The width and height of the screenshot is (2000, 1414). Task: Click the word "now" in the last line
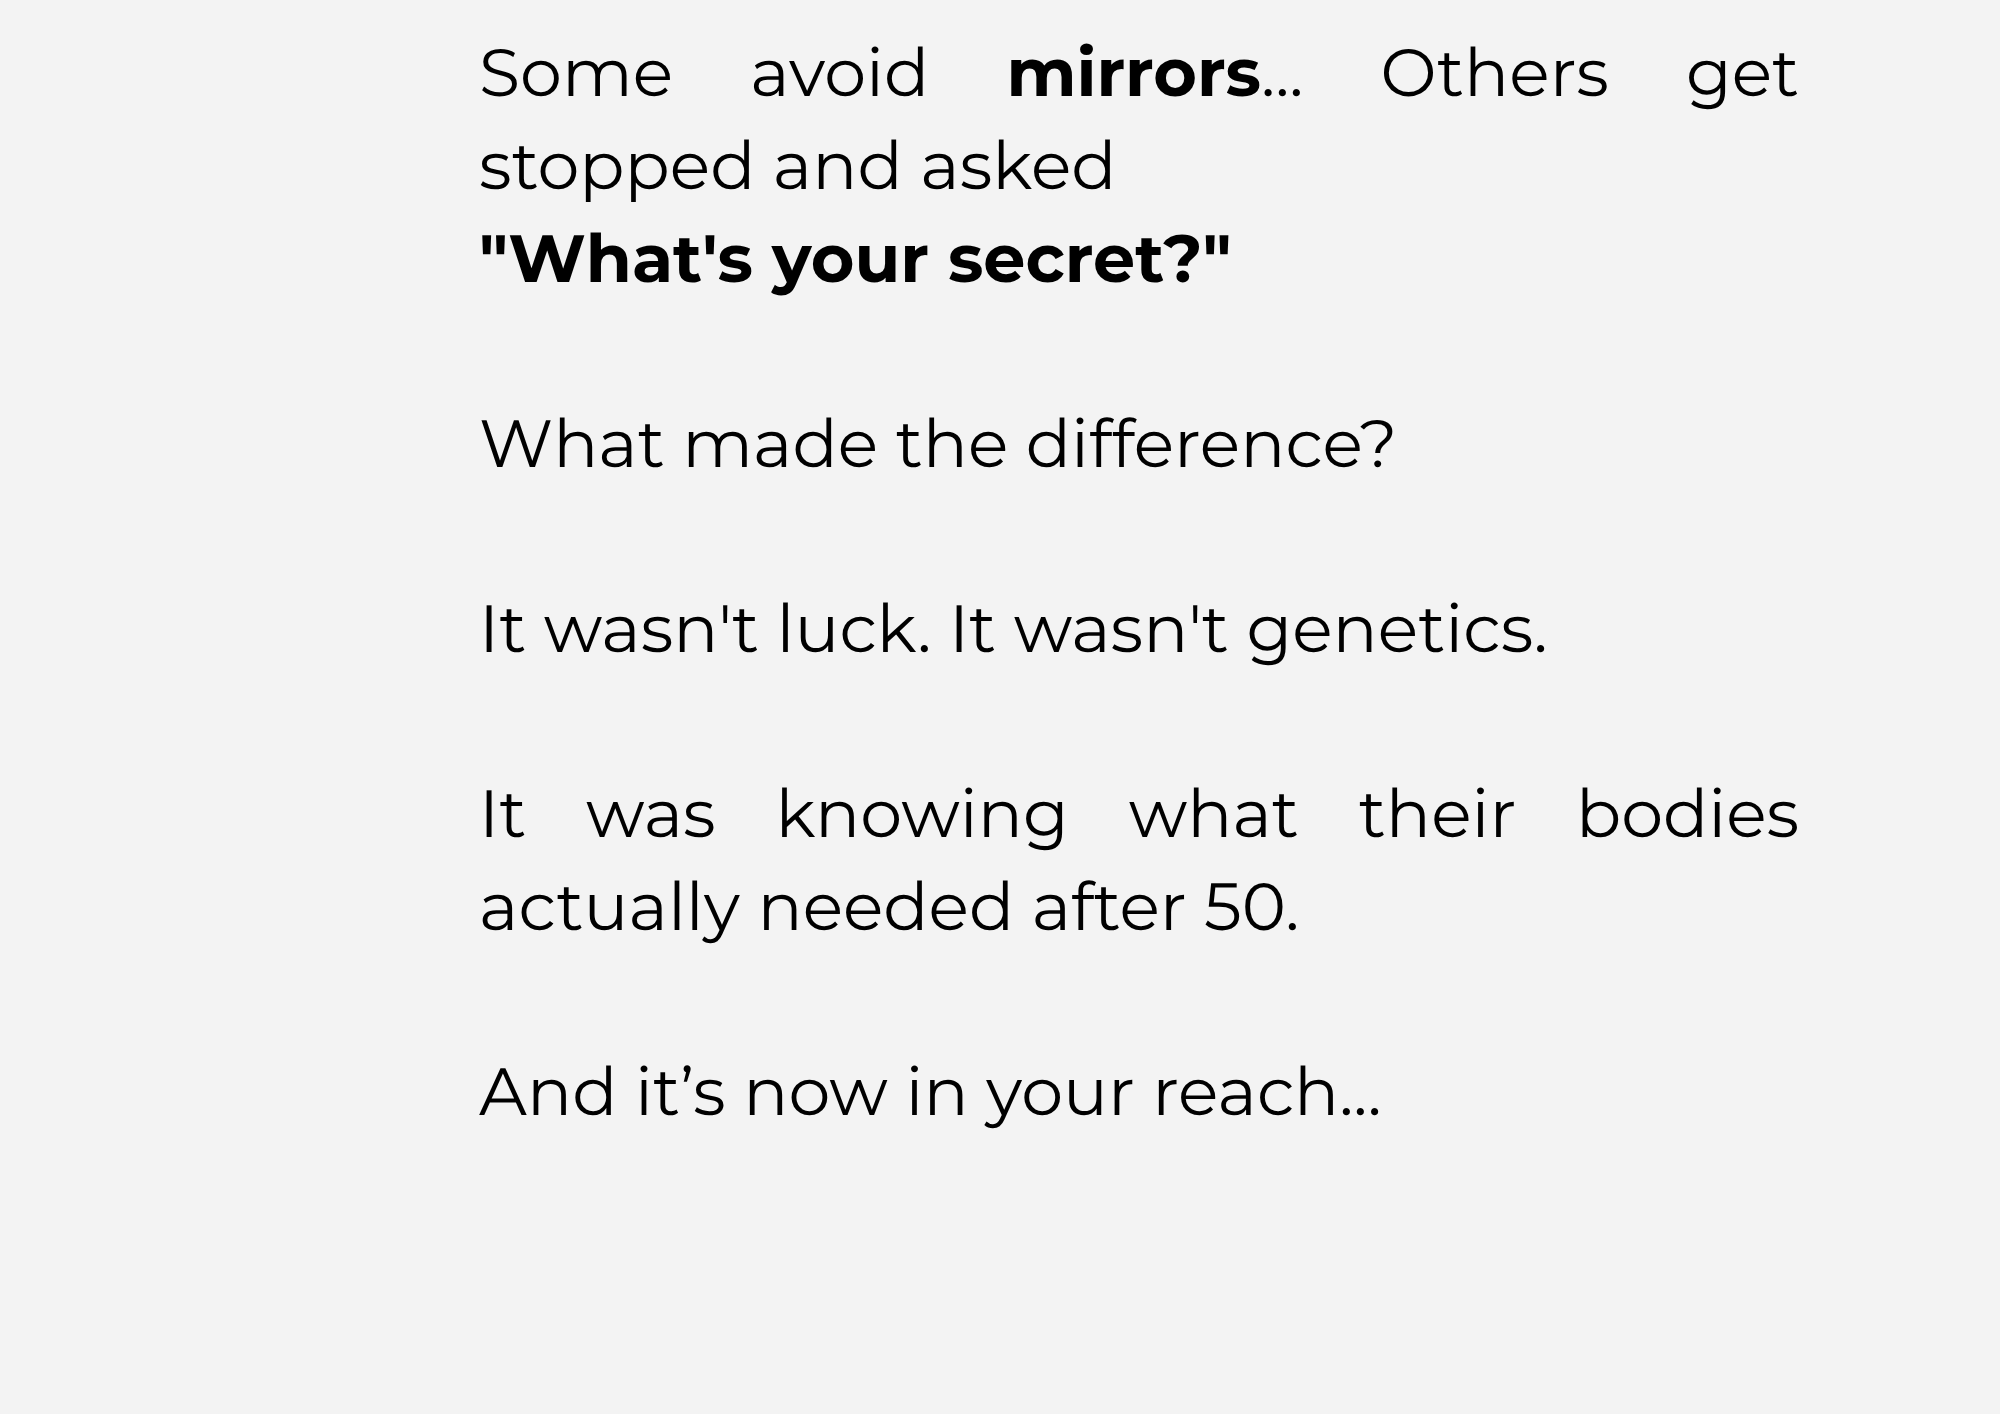pos(815,1094)
